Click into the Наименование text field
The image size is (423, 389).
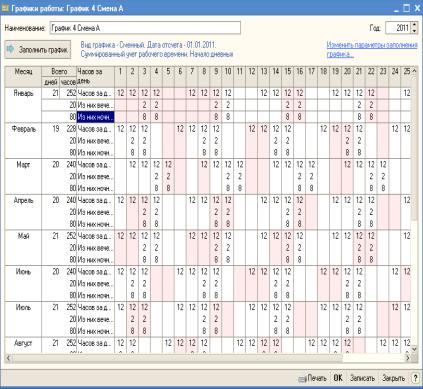(145, 28)
